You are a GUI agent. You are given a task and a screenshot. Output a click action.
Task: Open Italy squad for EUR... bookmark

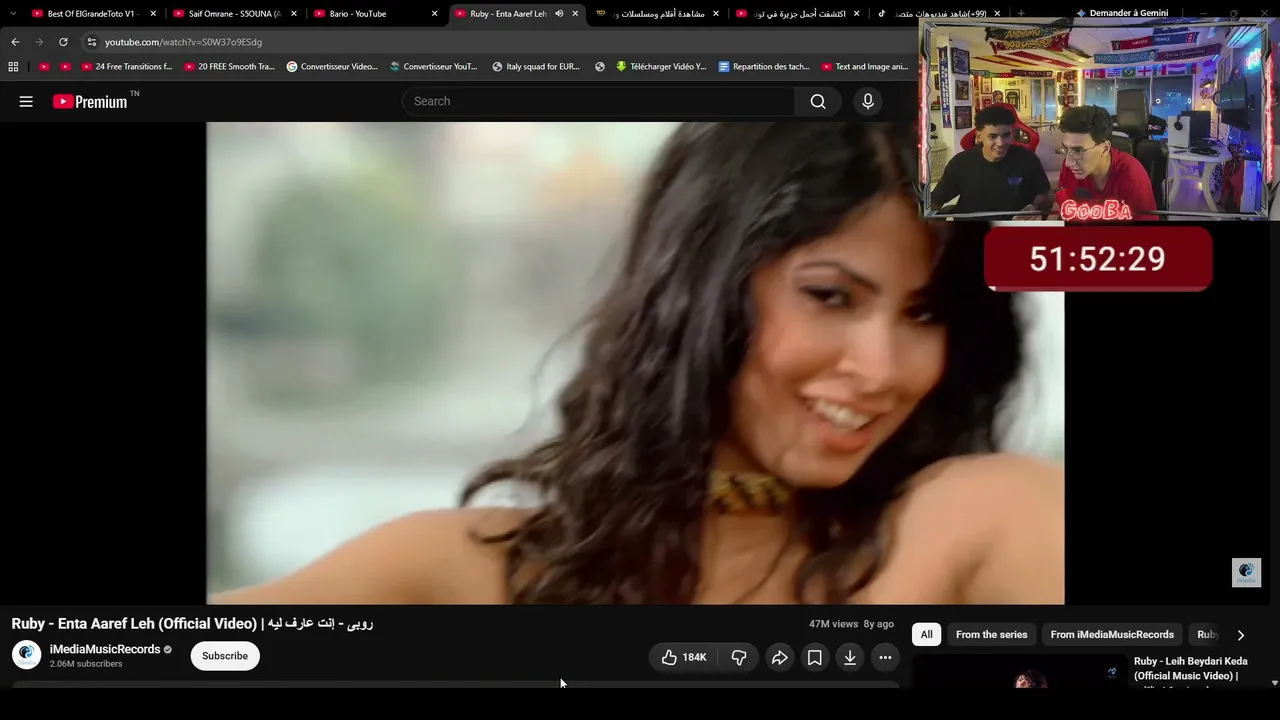click(x=536, y=67)
